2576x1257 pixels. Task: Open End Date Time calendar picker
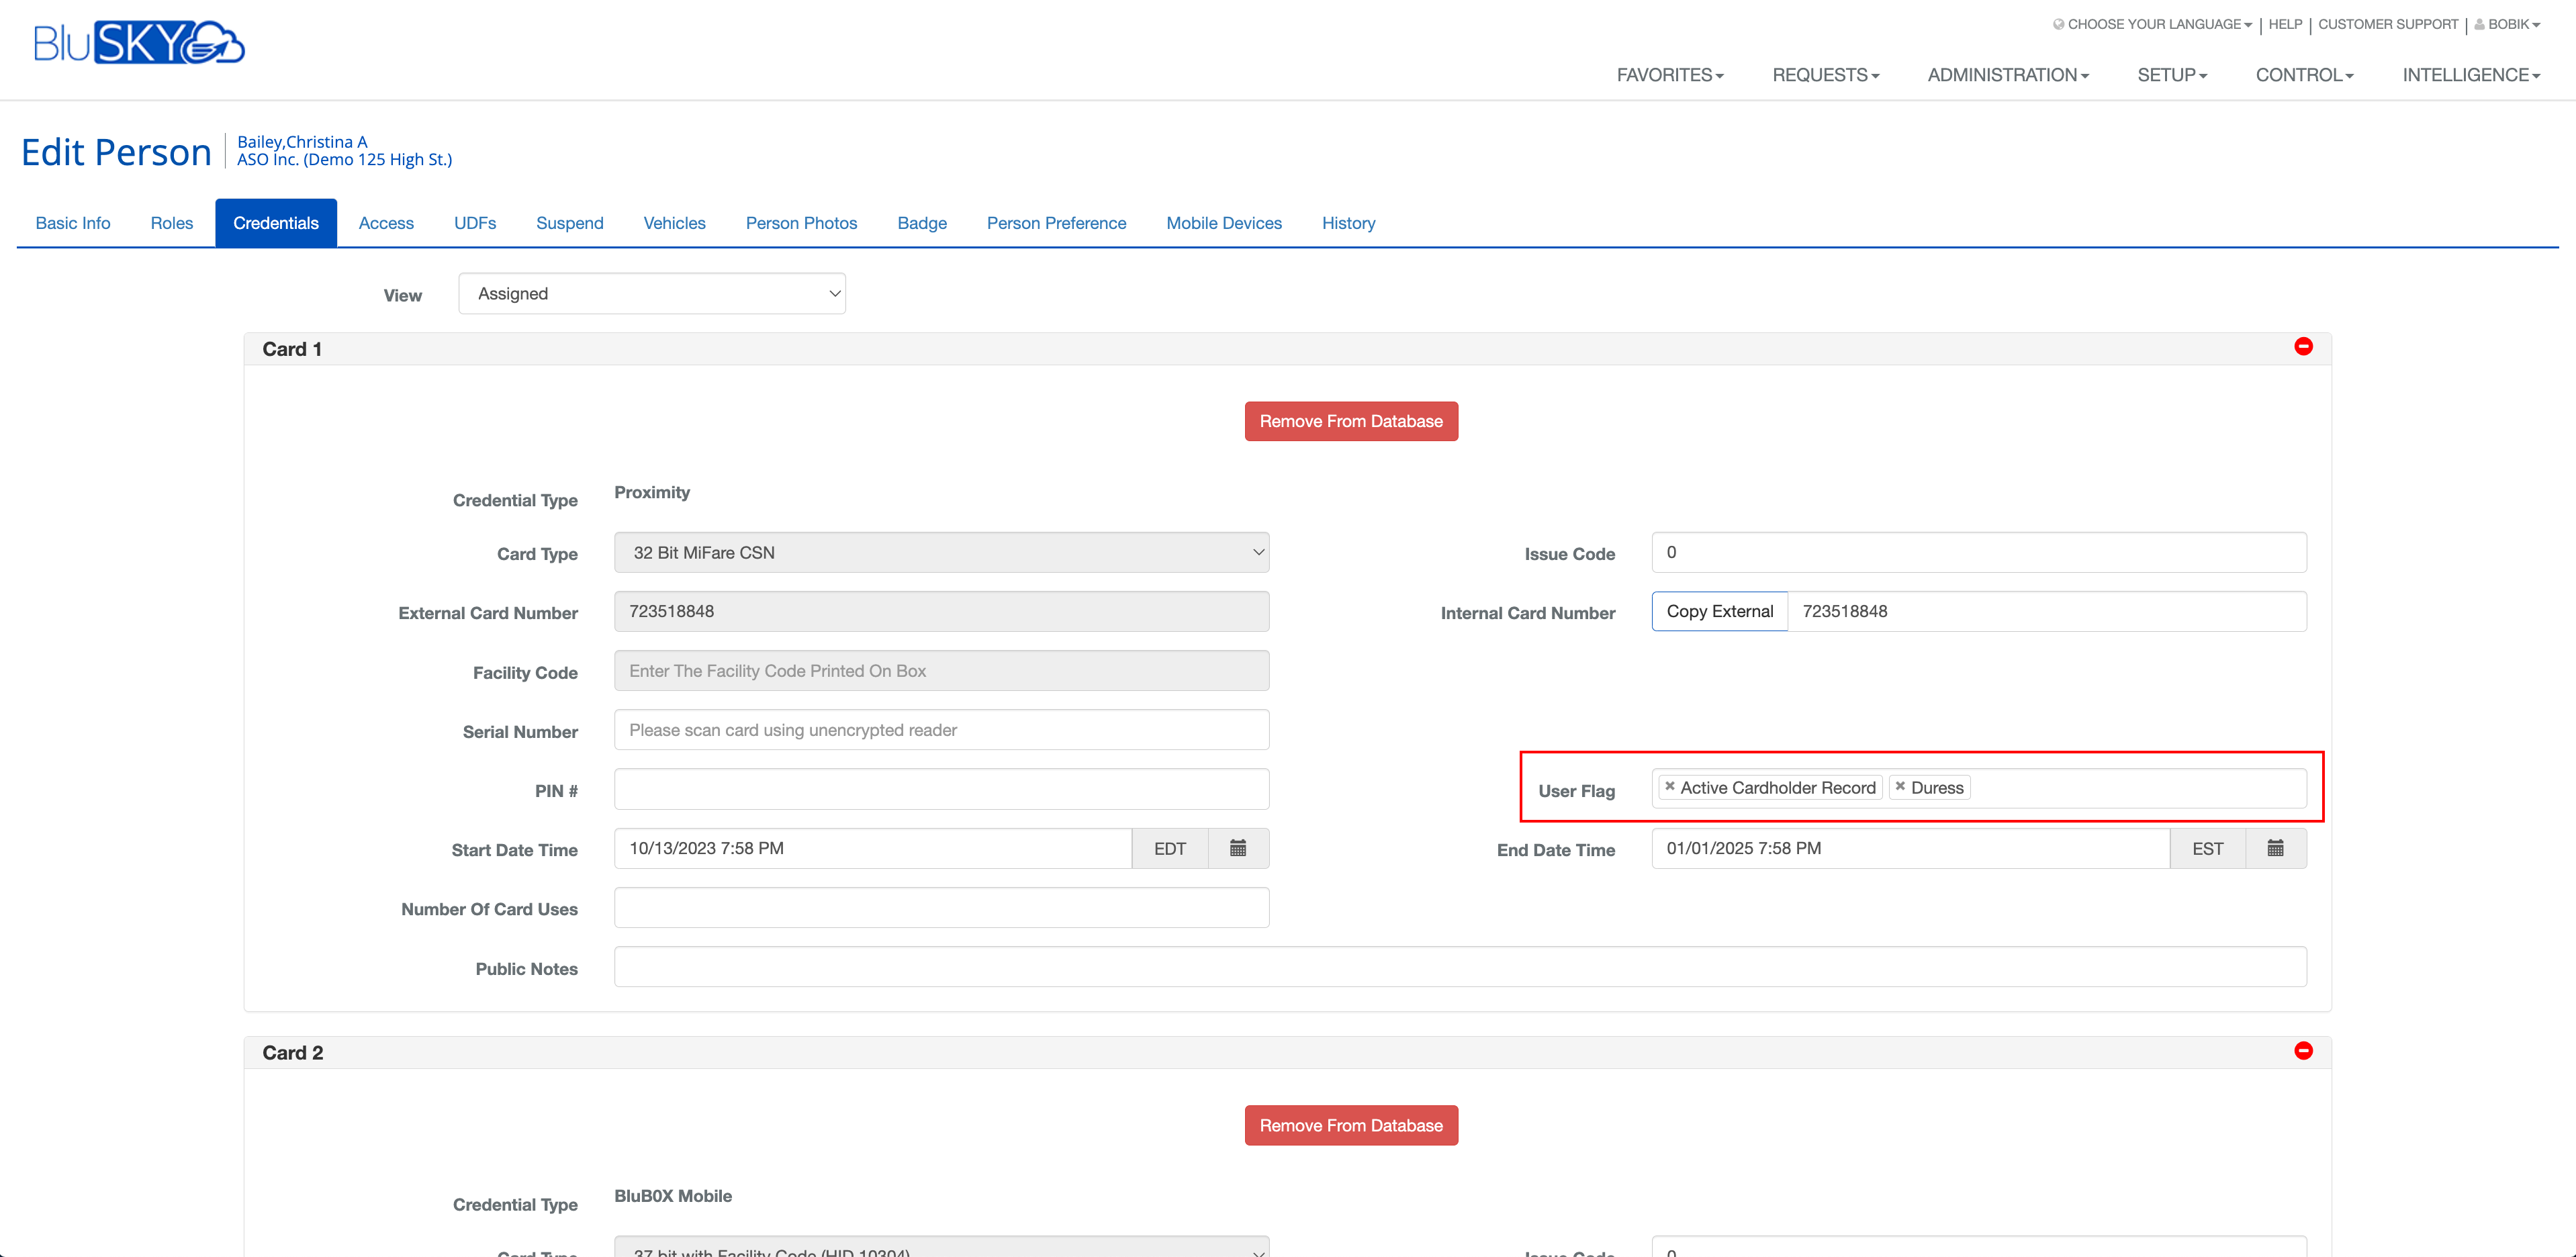(x=2275, y=848)
